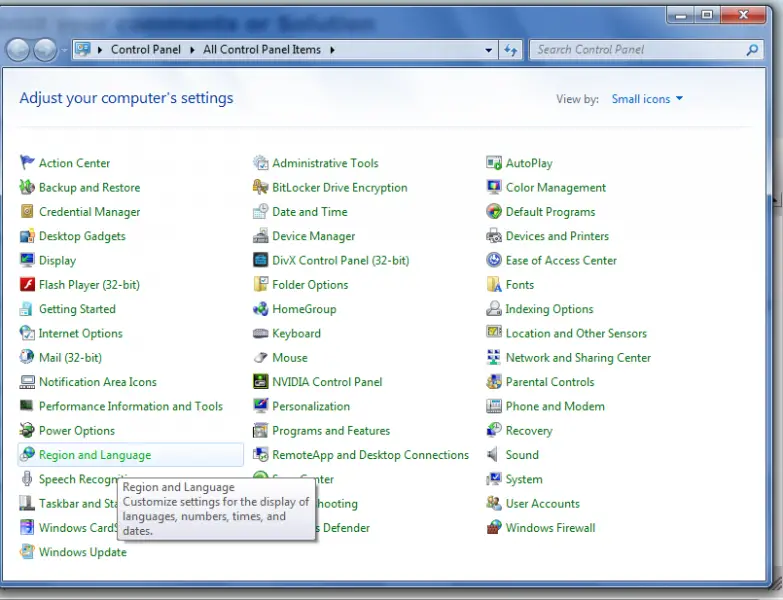Click the AutoPlay icon
This screenshot has height=600, width=783.
pyautogui.click(x=494, y=163)
